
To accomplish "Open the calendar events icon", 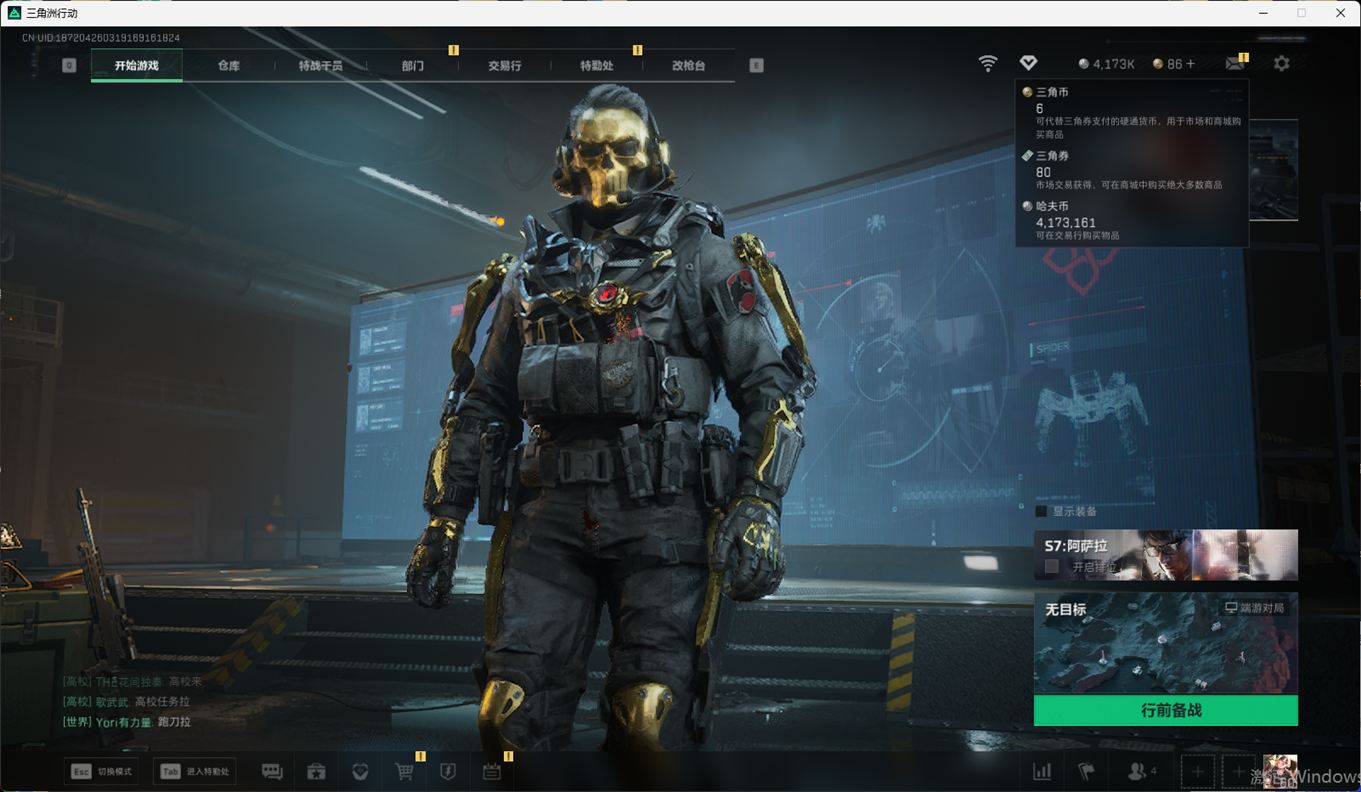I will pyautogui.click(x=491, y=771).
